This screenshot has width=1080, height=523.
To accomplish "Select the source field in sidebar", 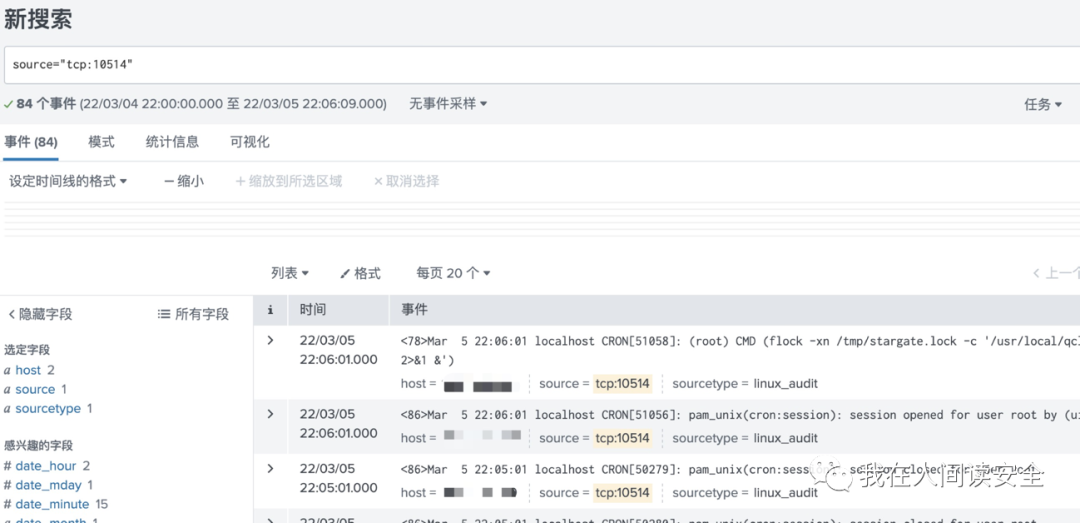I will (35, 390).
